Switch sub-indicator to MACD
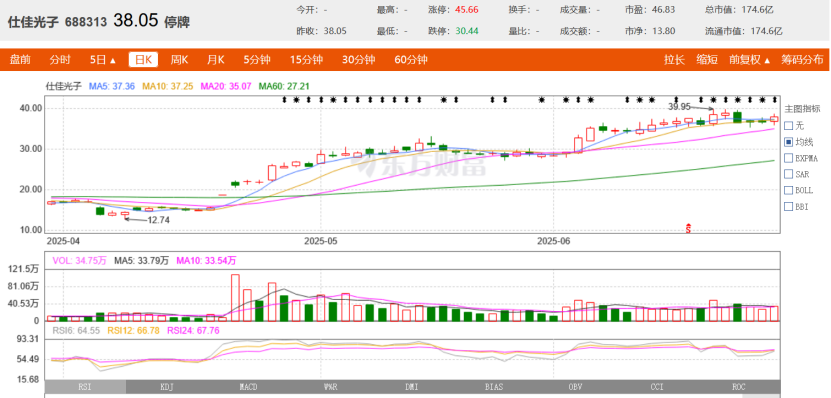The image size is (831, 398). tap(249, 387)
